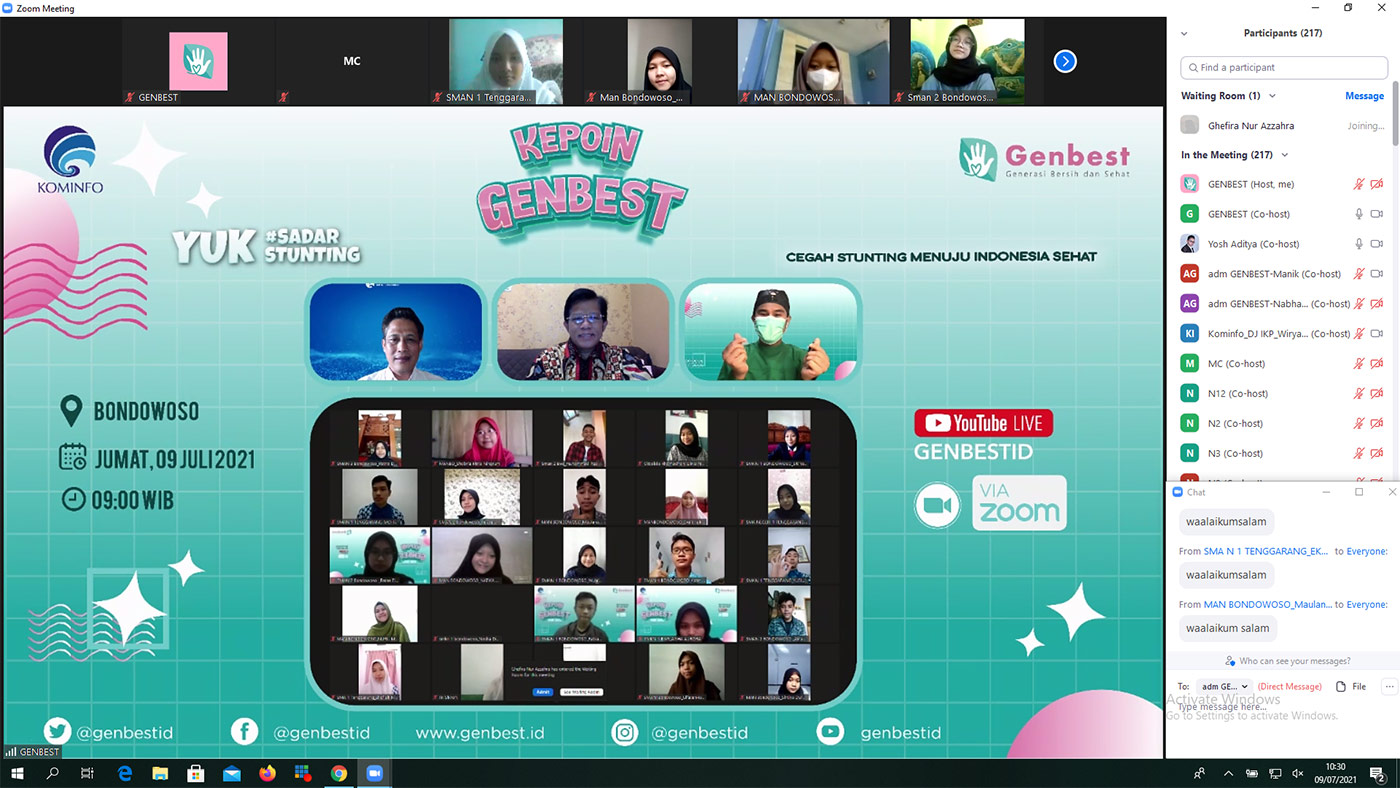
Task: Click sender SMA N 1 TENGGARANG_EK name
Action: tap(1265, 551)
